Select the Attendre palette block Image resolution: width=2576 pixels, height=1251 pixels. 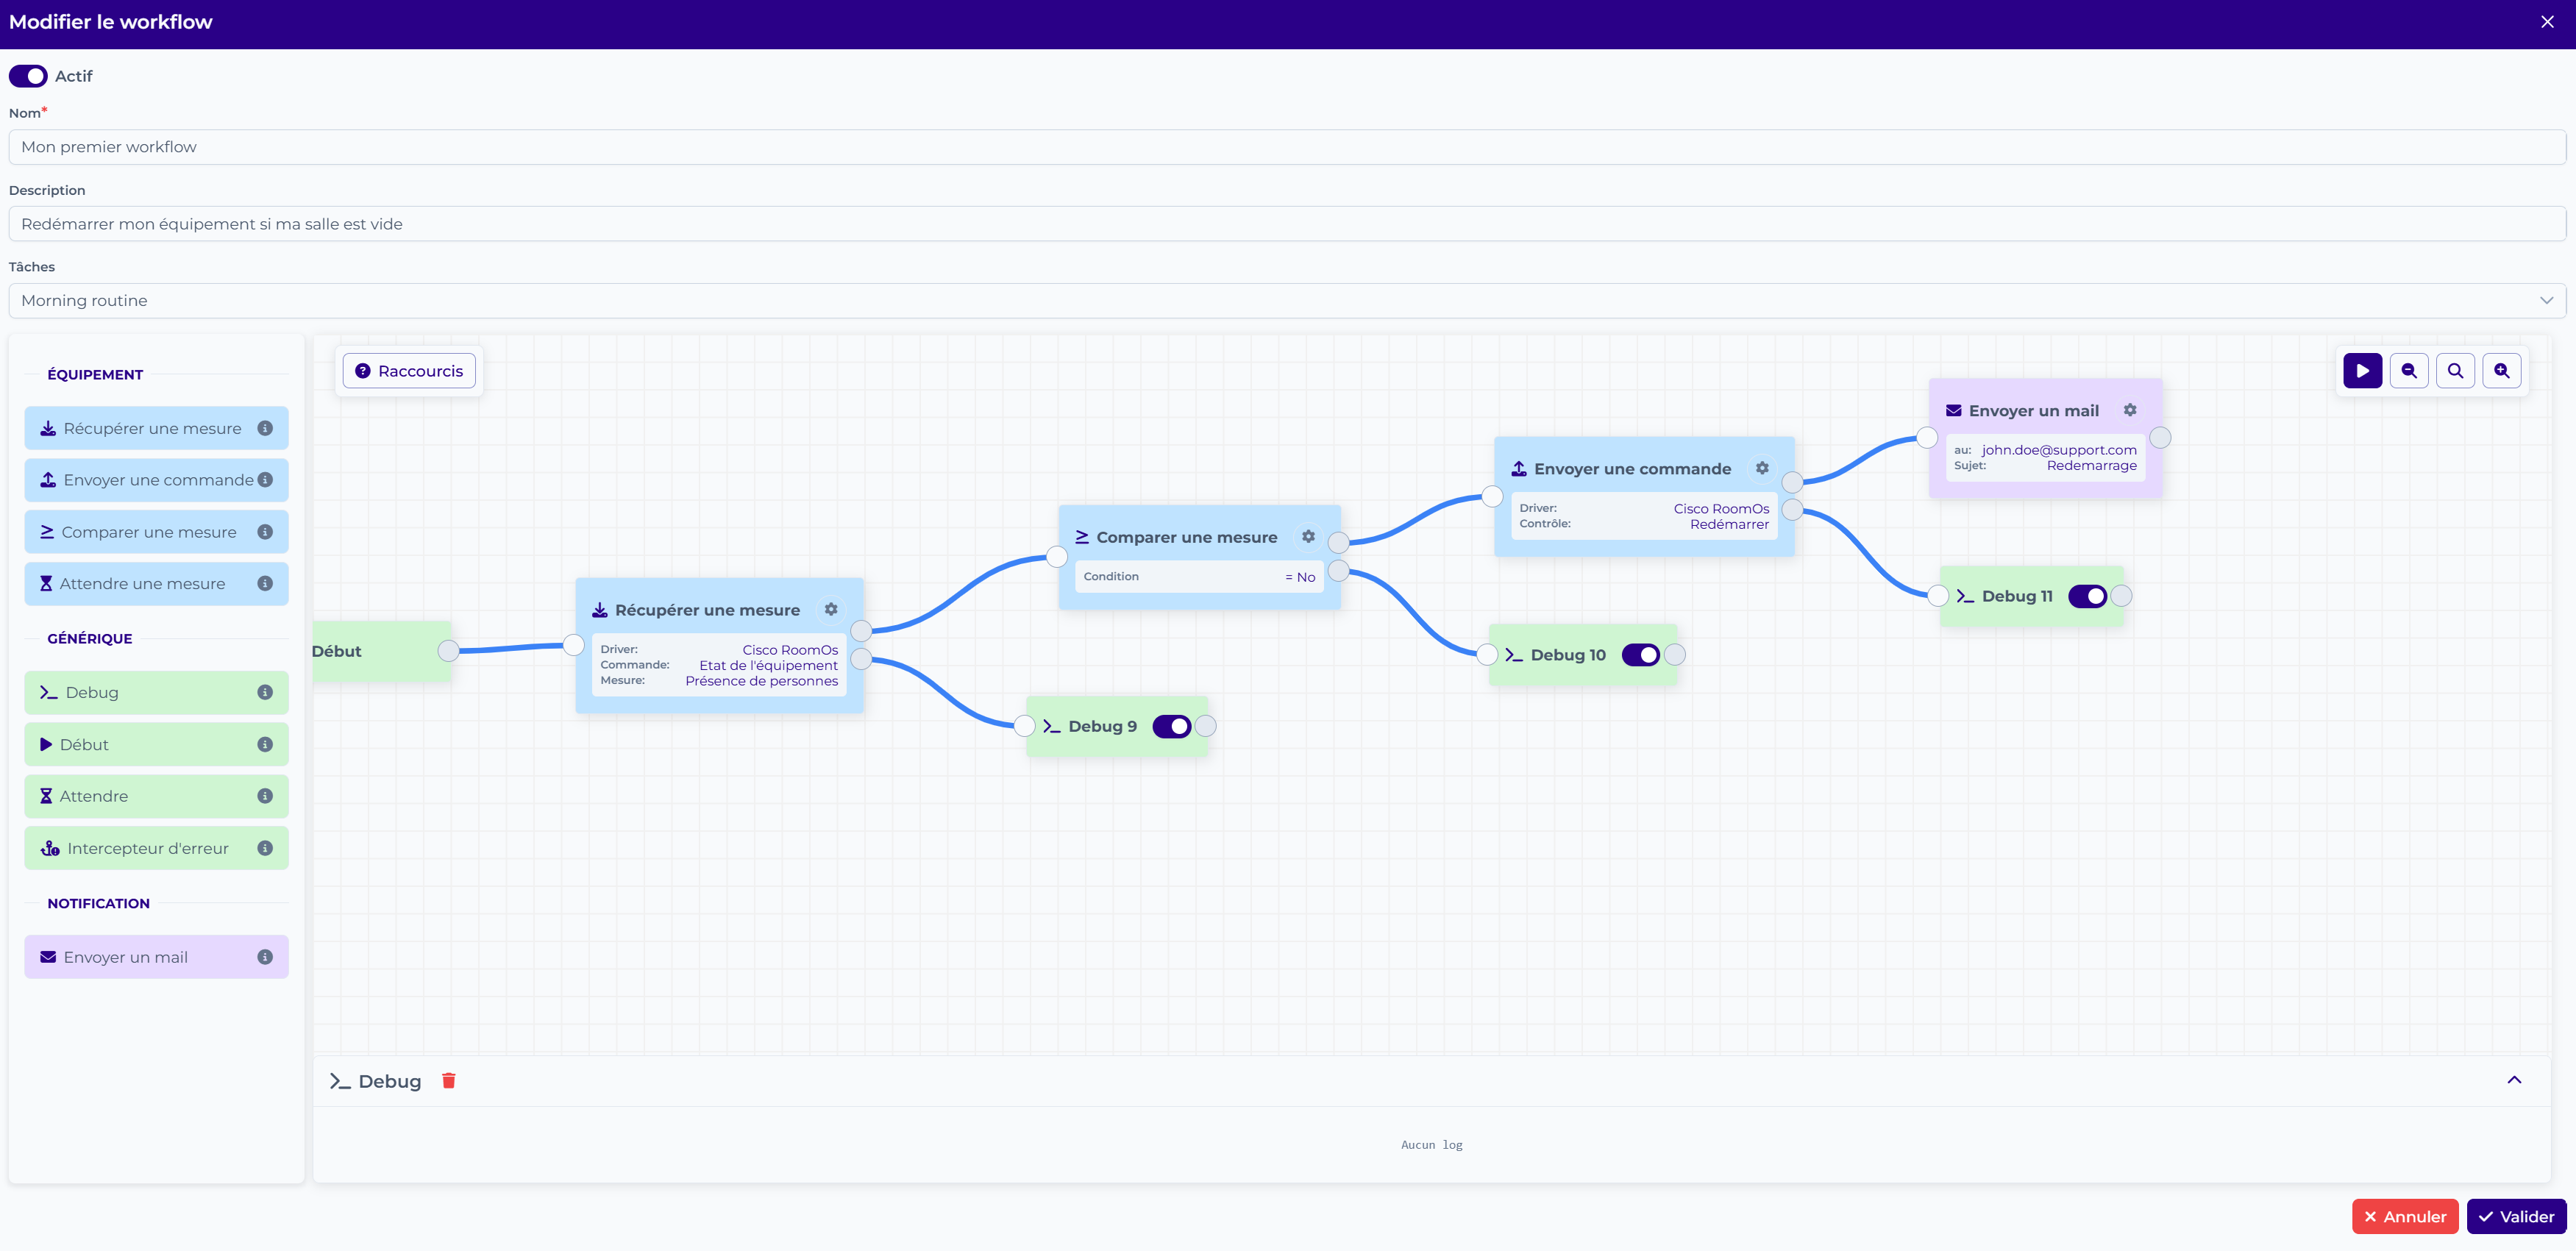pyautogui.click(x=156, y=796)
